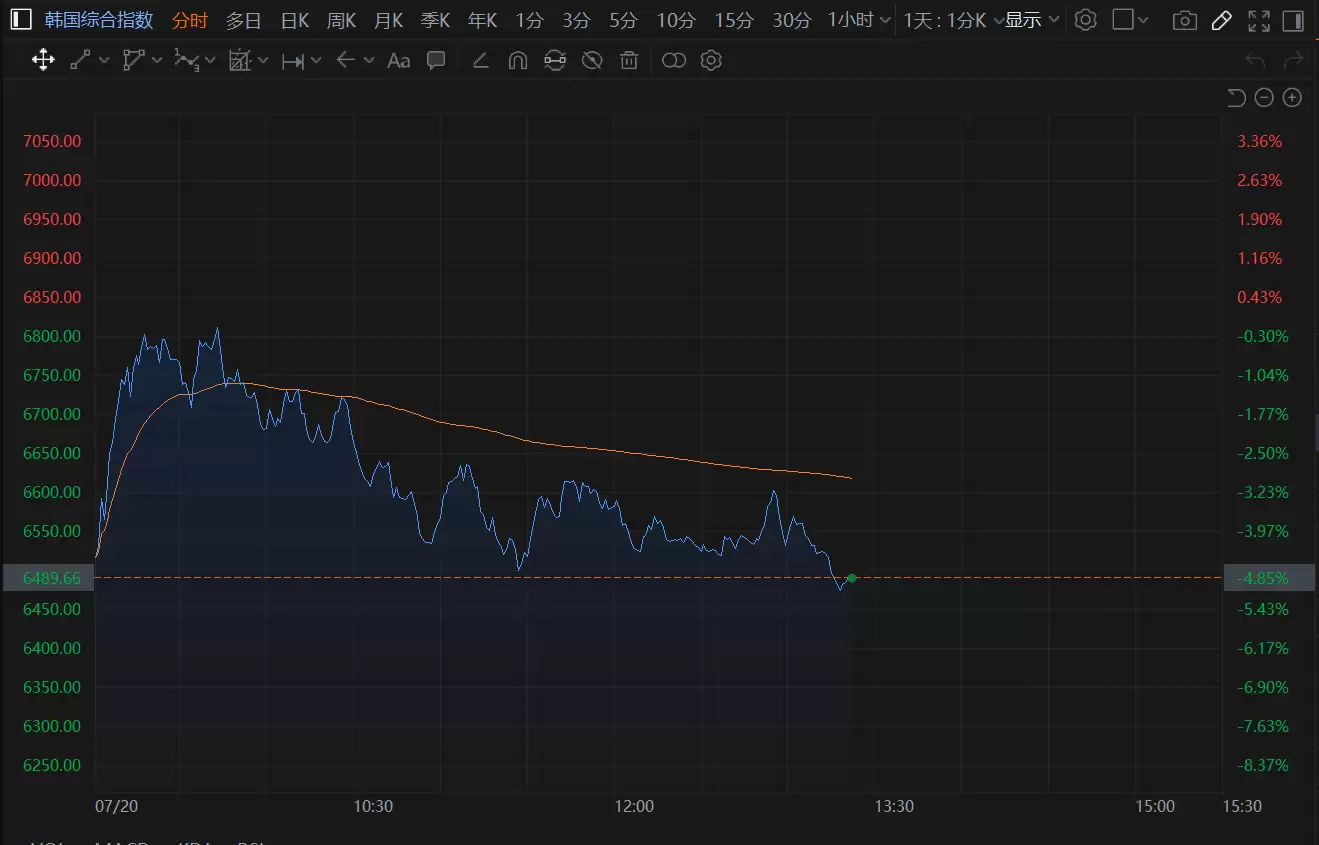Zoom out chart with minus circle
Viewport: 1319px width, 845px height.
pos(1264,97)
